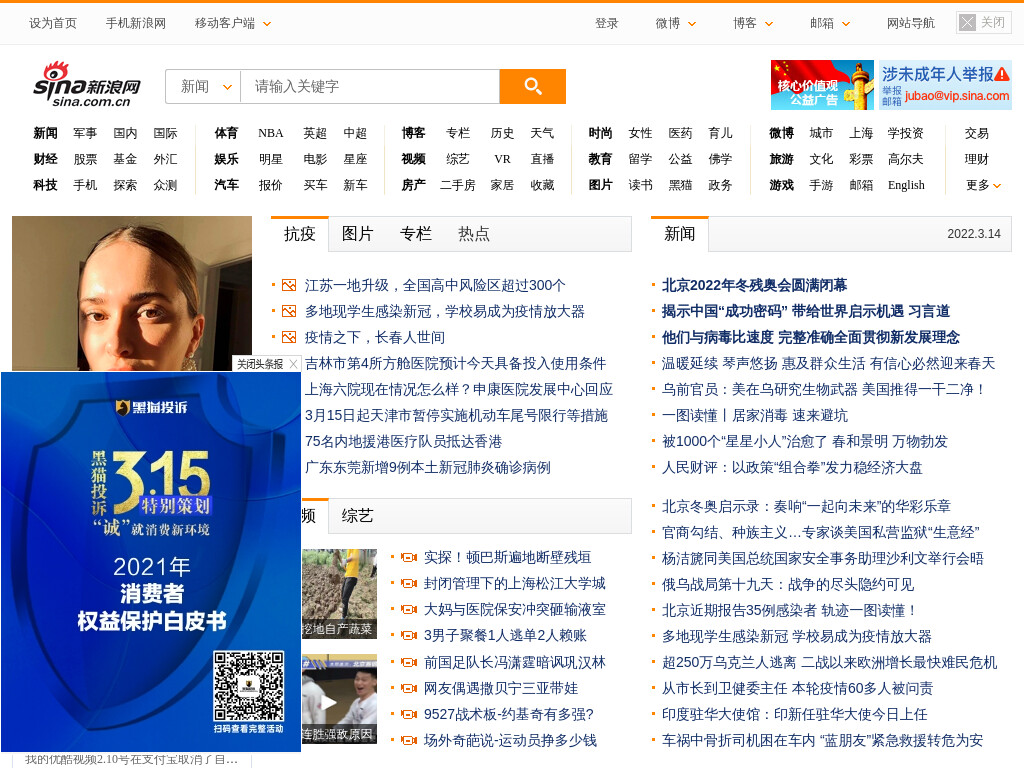
Task: Expand the 微博 dropdown in top bar
Action: point(692,24)
